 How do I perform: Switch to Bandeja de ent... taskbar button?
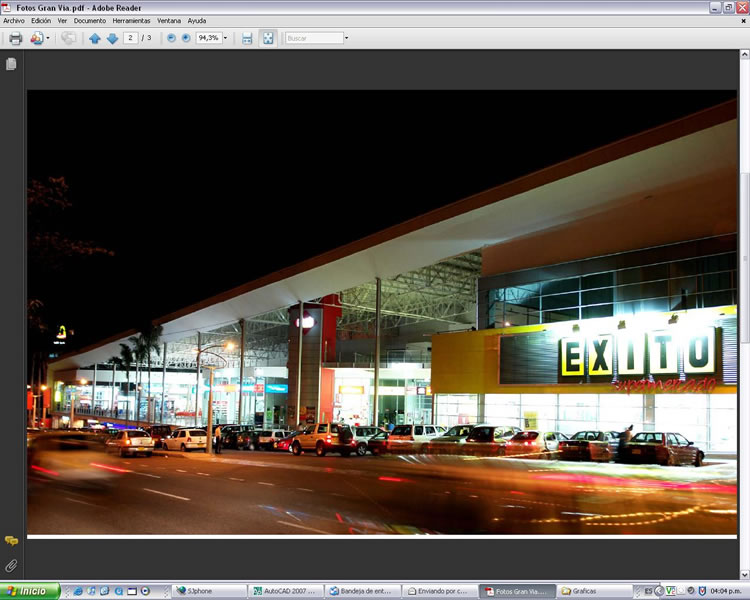pyautogui.click(x=363, y=591)
